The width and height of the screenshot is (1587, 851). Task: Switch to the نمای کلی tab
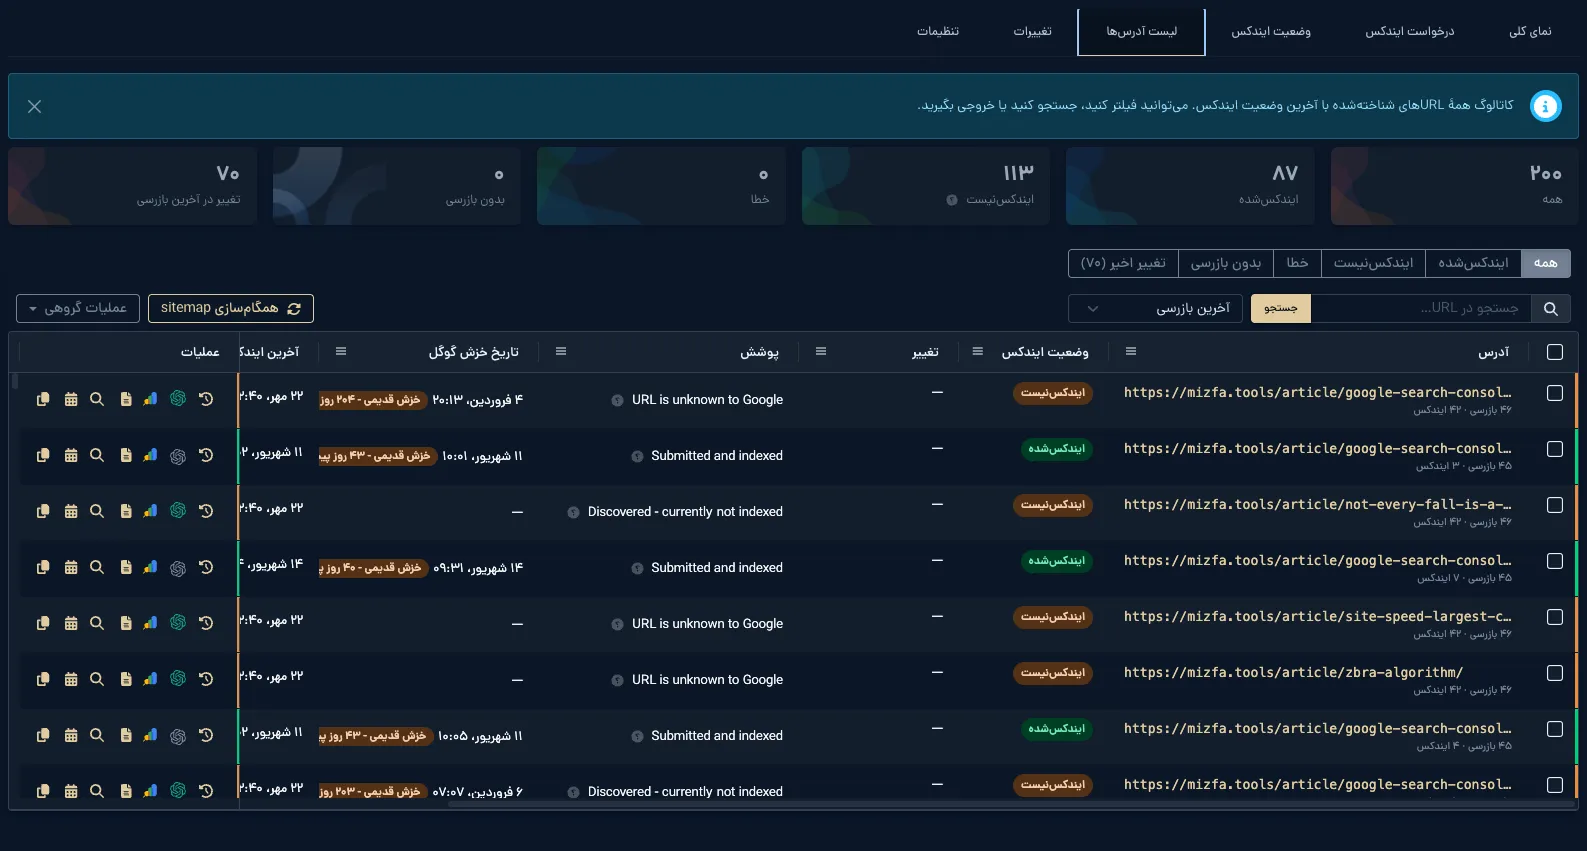coord(1530,31)
